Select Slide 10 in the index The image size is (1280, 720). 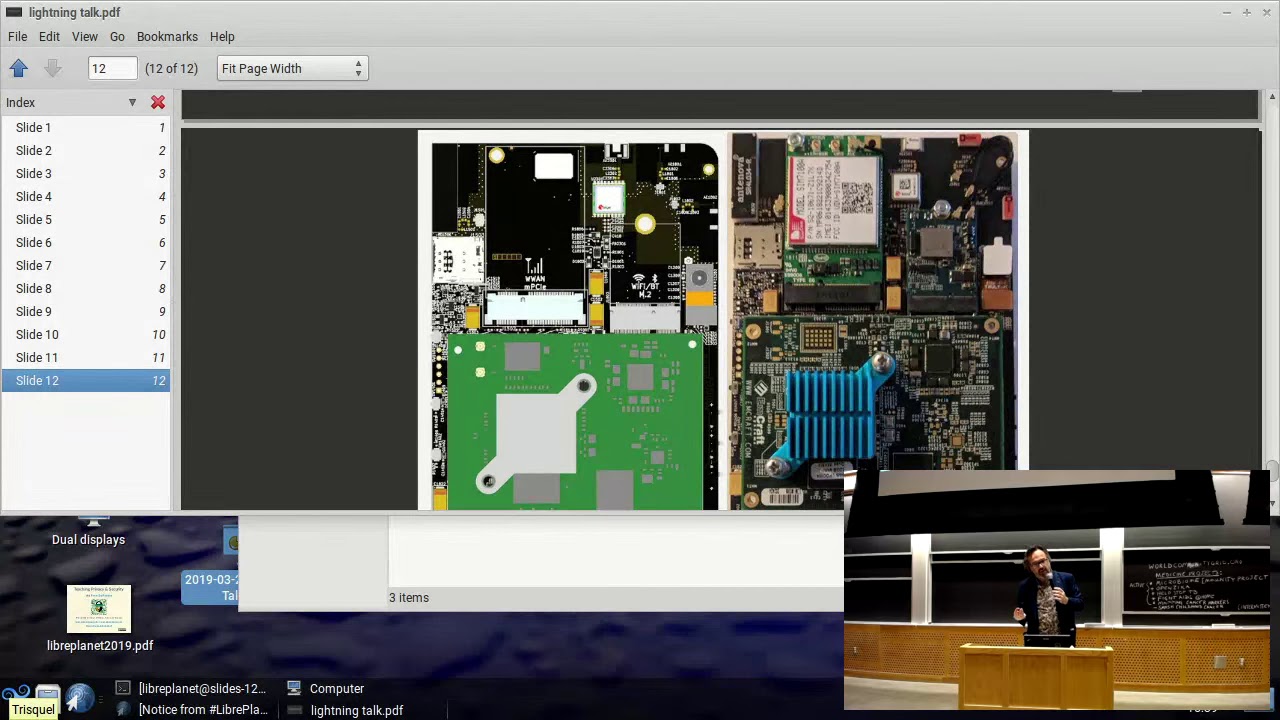(85, 335)
